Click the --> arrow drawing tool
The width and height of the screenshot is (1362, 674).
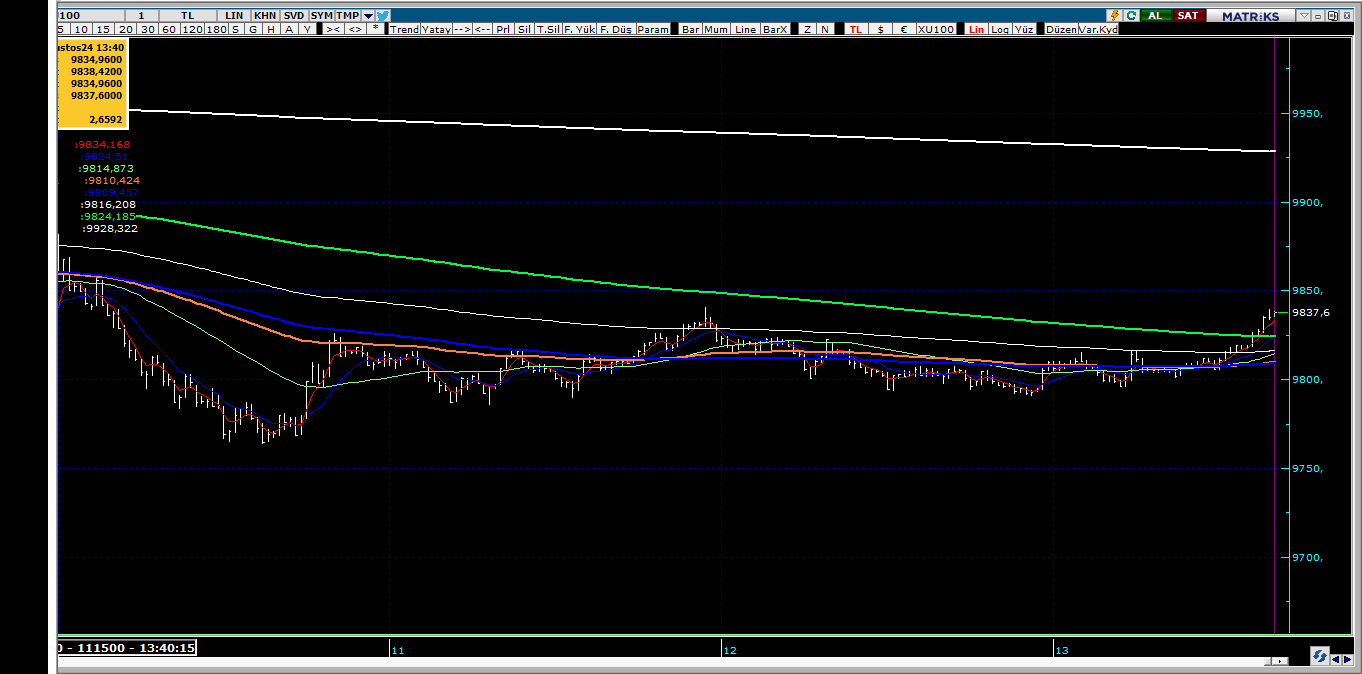pos(463,29)
